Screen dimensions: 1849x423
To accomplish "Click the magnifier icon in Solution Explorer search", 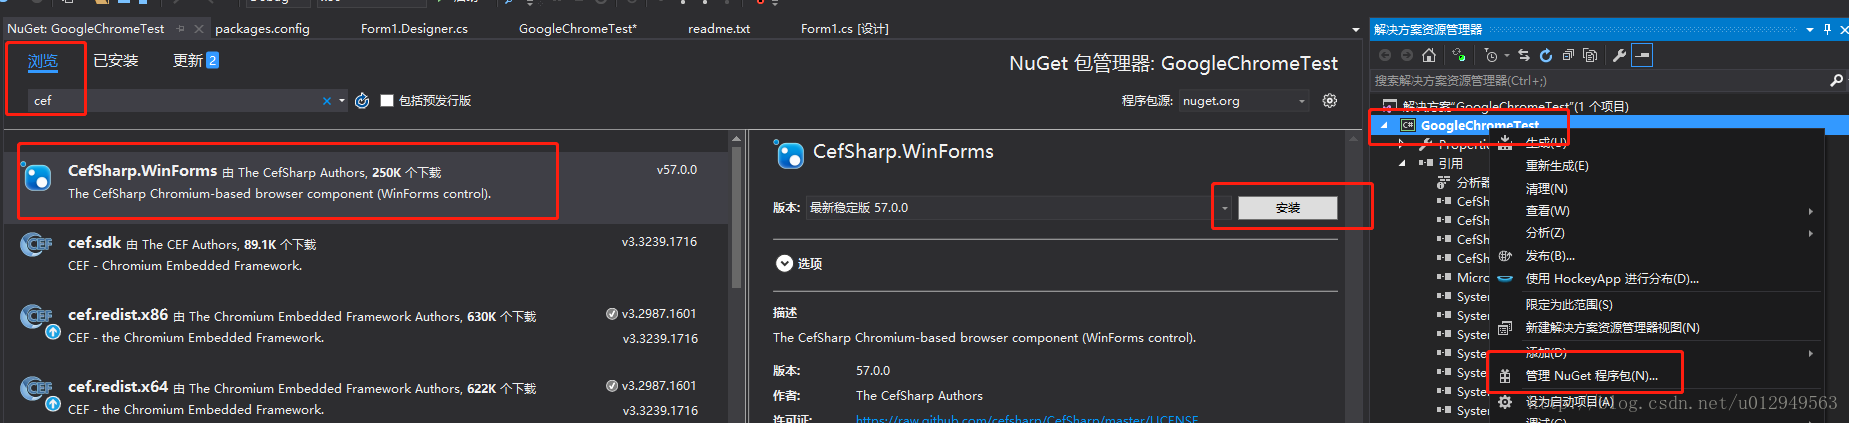I will [x=1836, y=80].
